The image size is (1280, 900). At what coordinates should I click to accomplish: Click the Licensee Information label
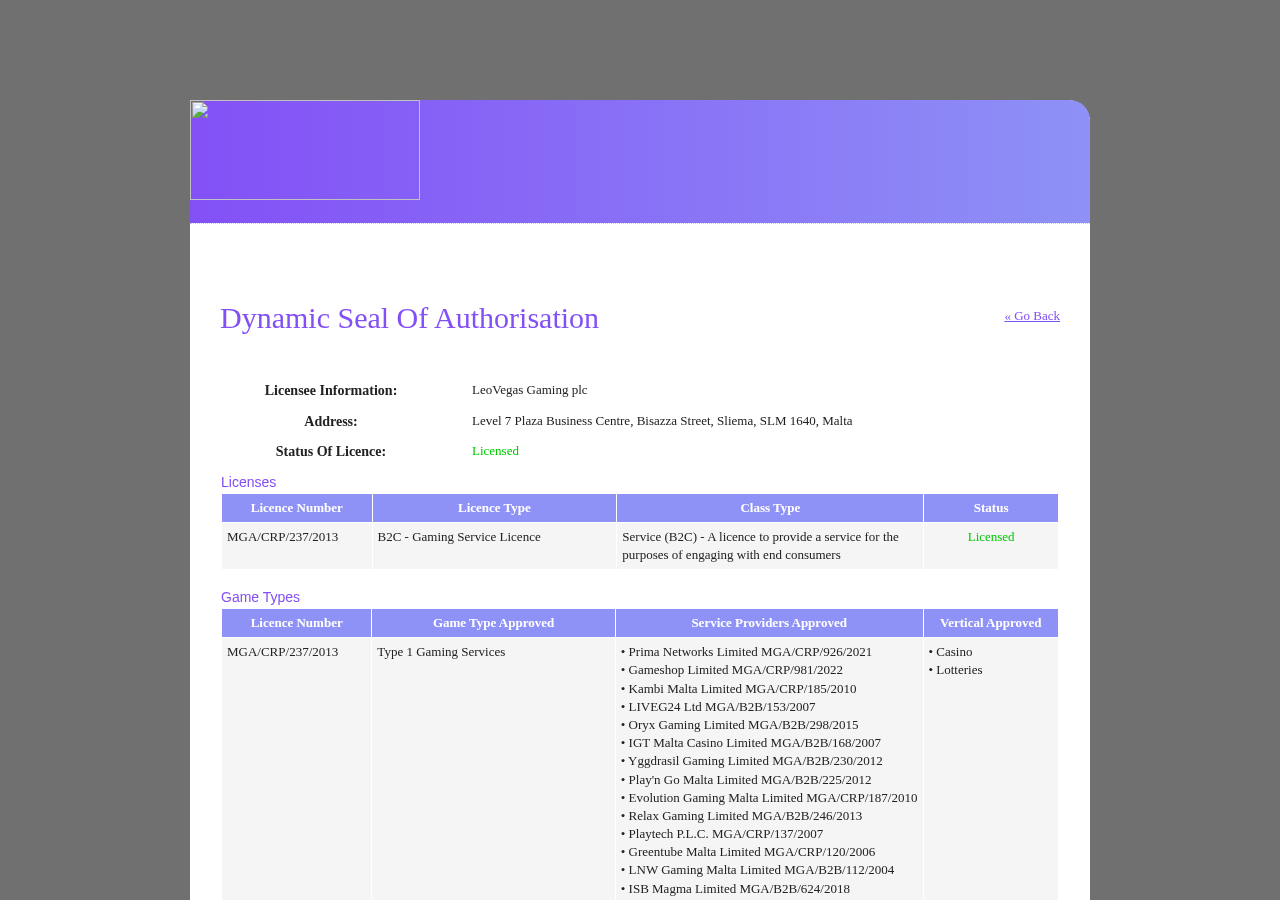click(x=331, y=390)
